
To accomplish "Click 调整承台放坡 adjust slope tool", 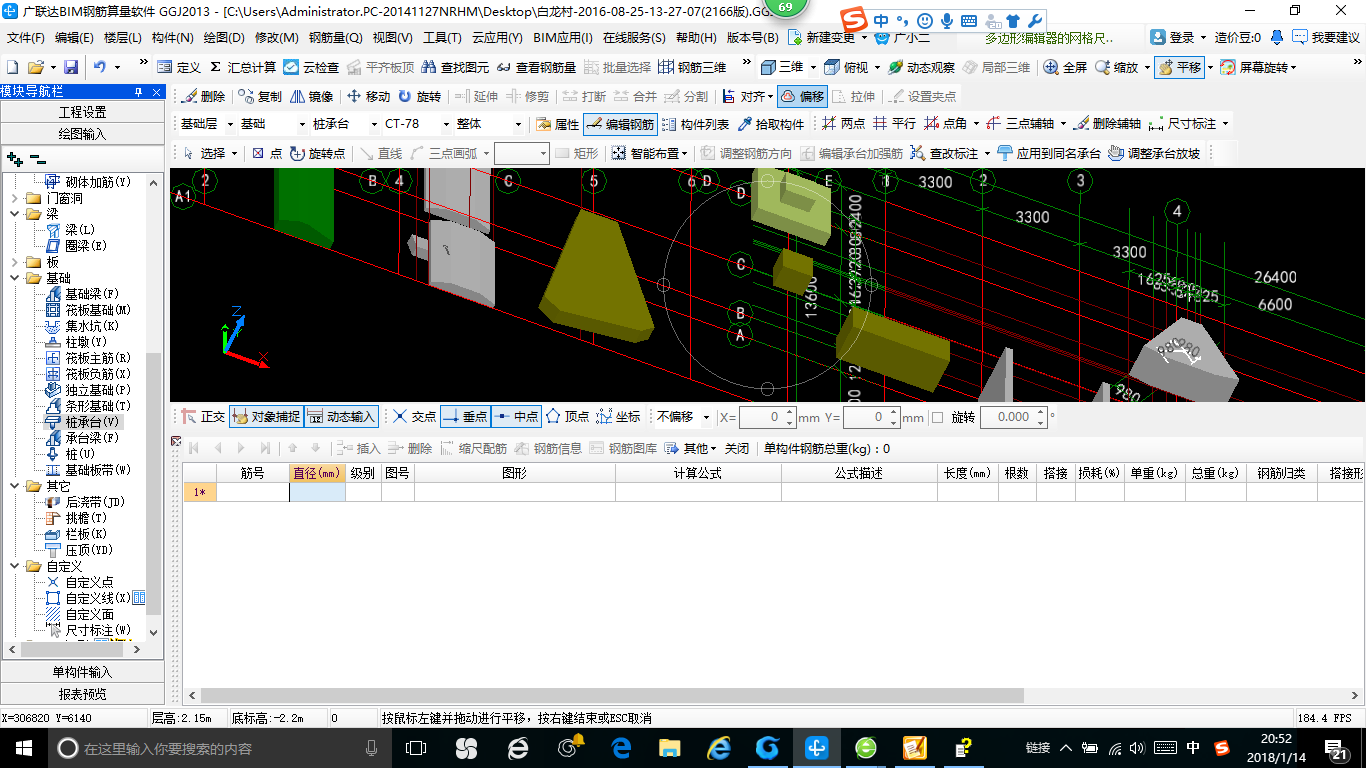I will pyautogui.click(x=1154, y=153).
